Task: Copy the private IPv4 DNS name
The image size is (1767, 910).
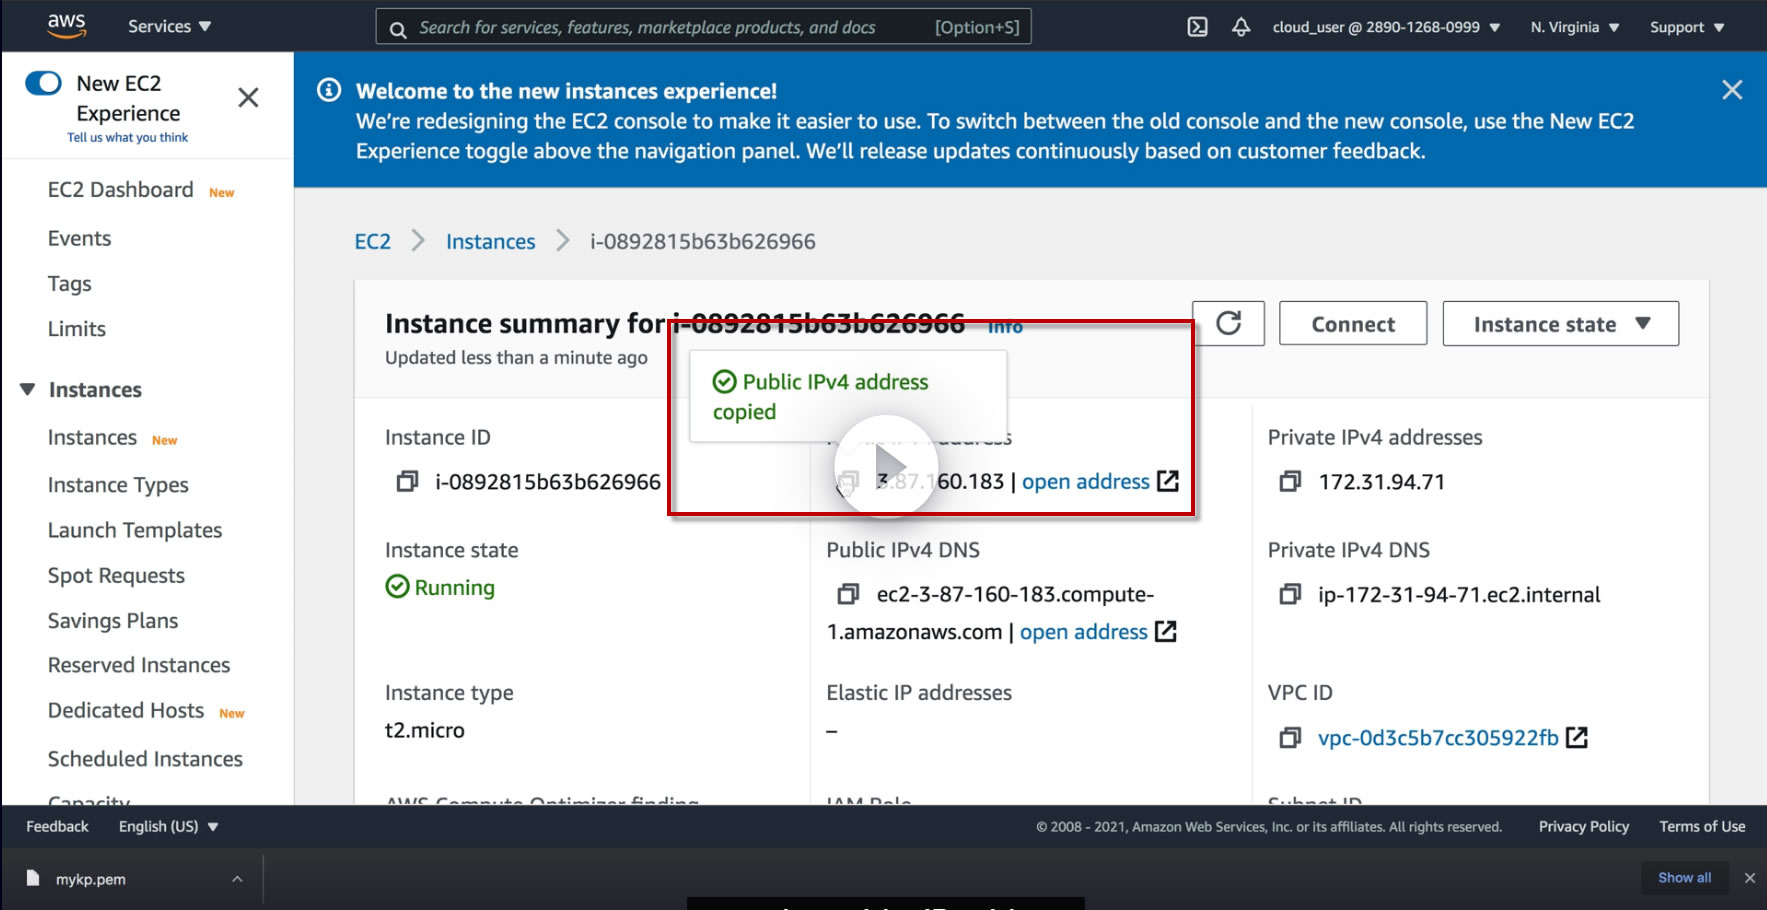Action: pos(1290,595)
